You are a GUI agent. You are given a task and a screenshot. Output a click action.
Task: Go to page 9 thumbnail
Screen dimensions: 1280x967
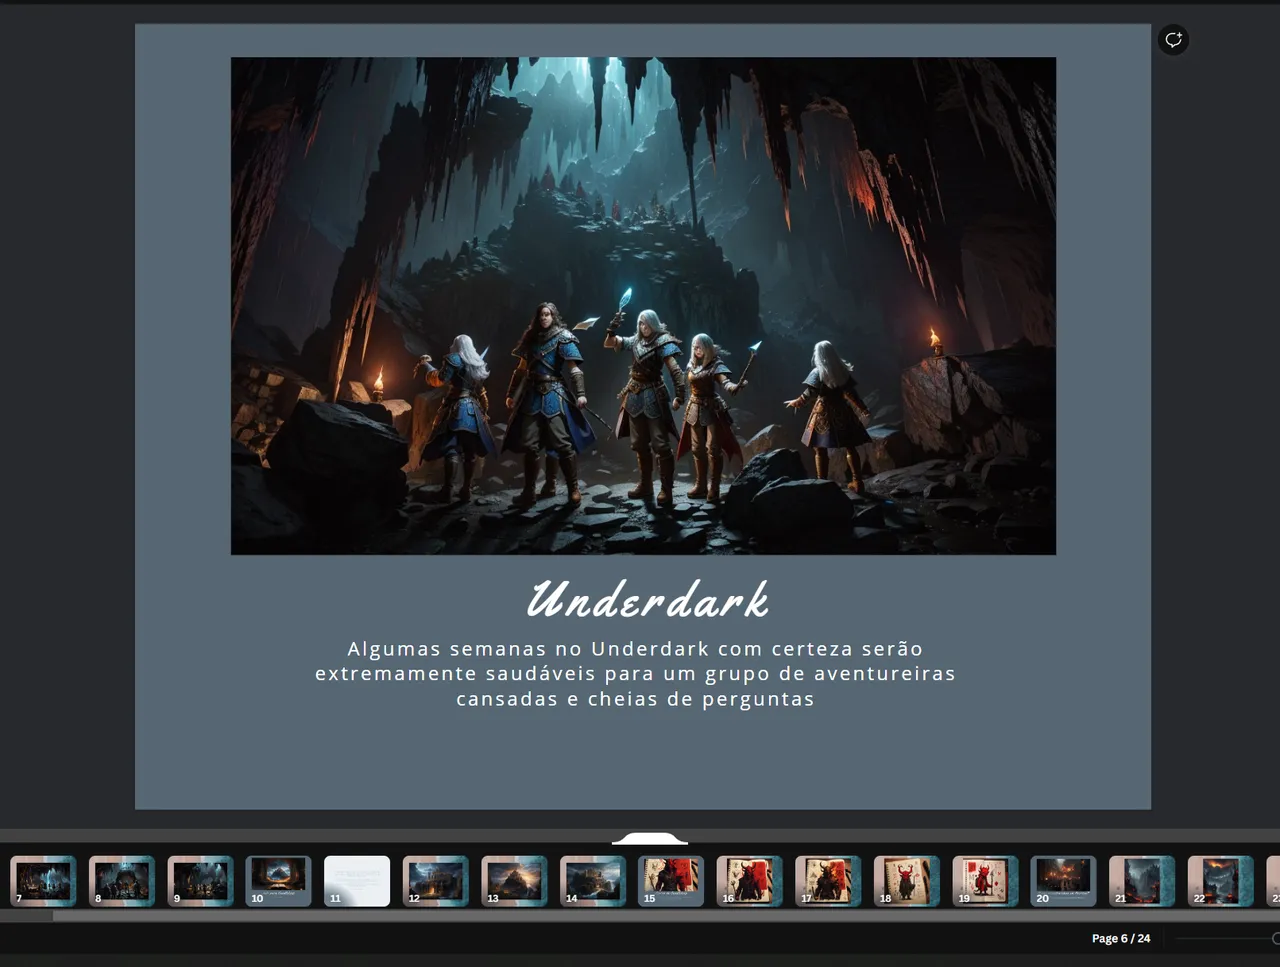coord(200,881)
